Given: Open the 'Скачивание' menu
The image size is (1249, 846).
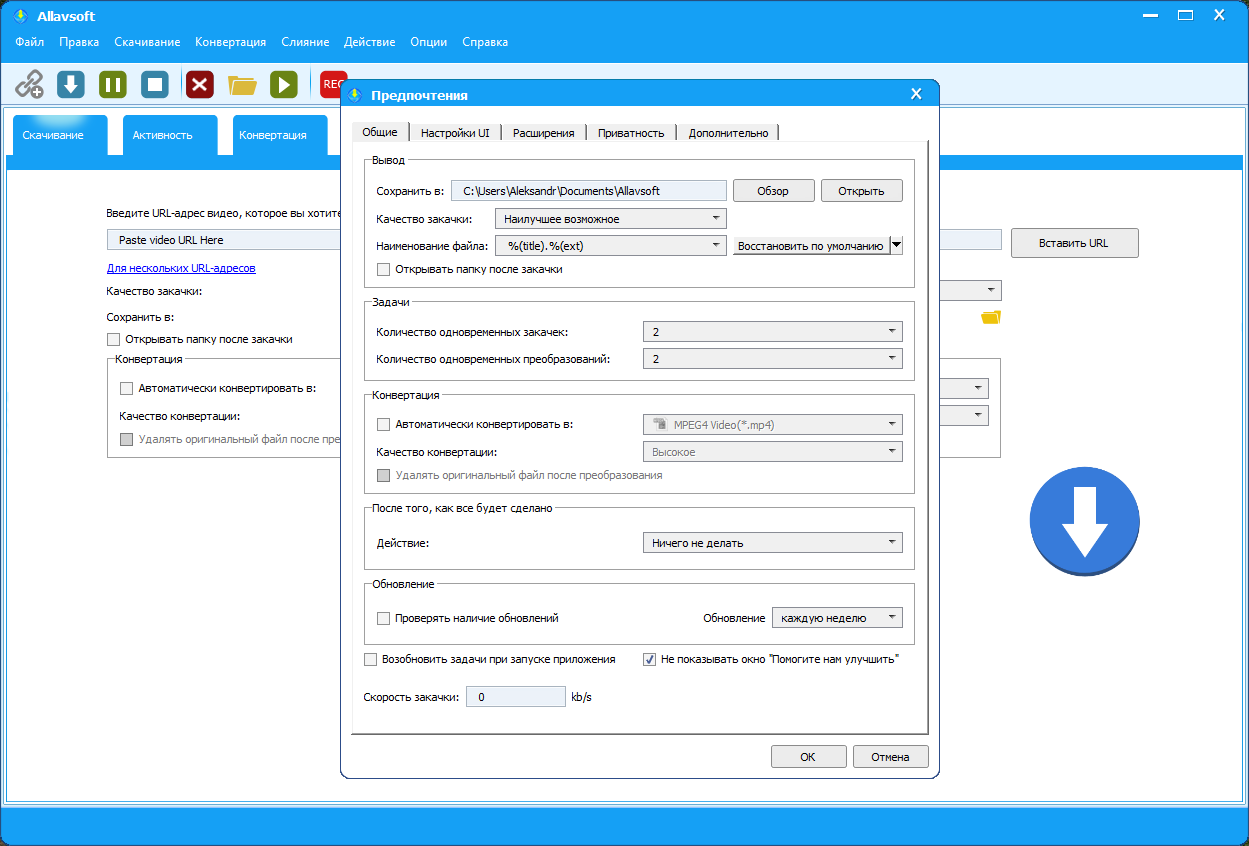Looking at the screenshot, I should click(x=147, y=42).
